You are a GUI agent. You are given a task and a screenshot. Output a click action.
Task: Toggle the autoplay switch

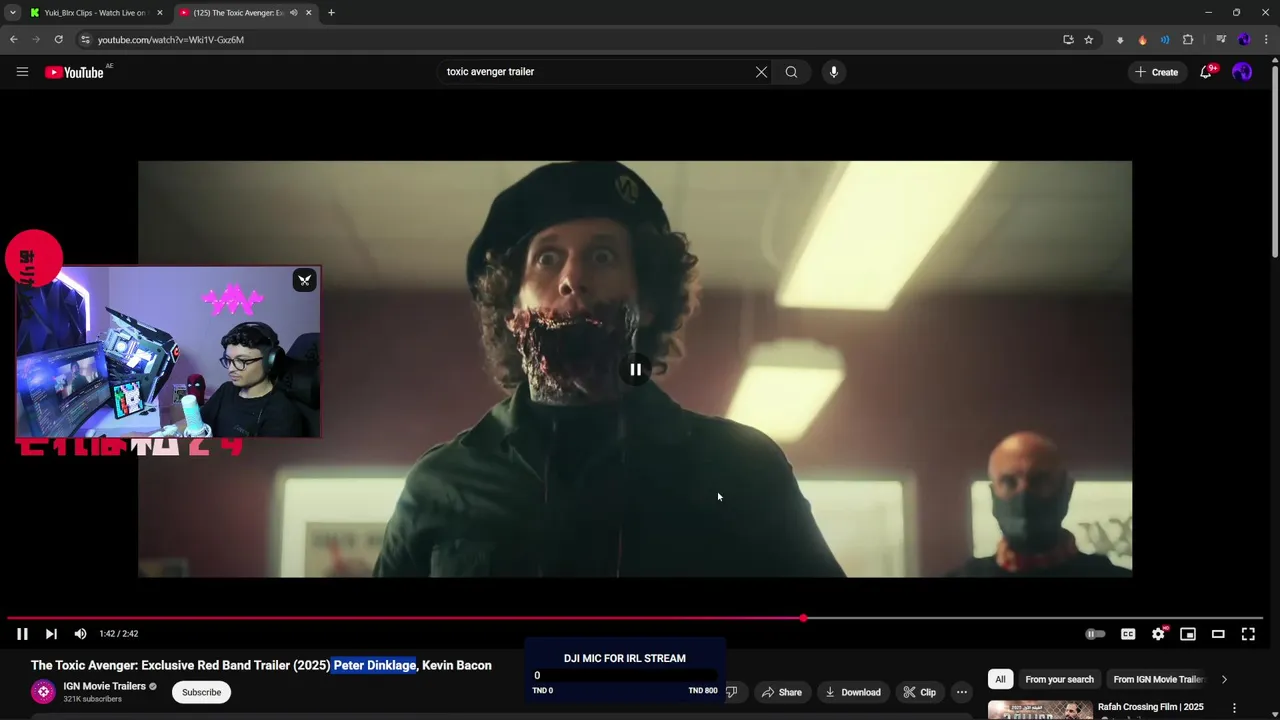pyautogui.click(x=1095, y=634)
